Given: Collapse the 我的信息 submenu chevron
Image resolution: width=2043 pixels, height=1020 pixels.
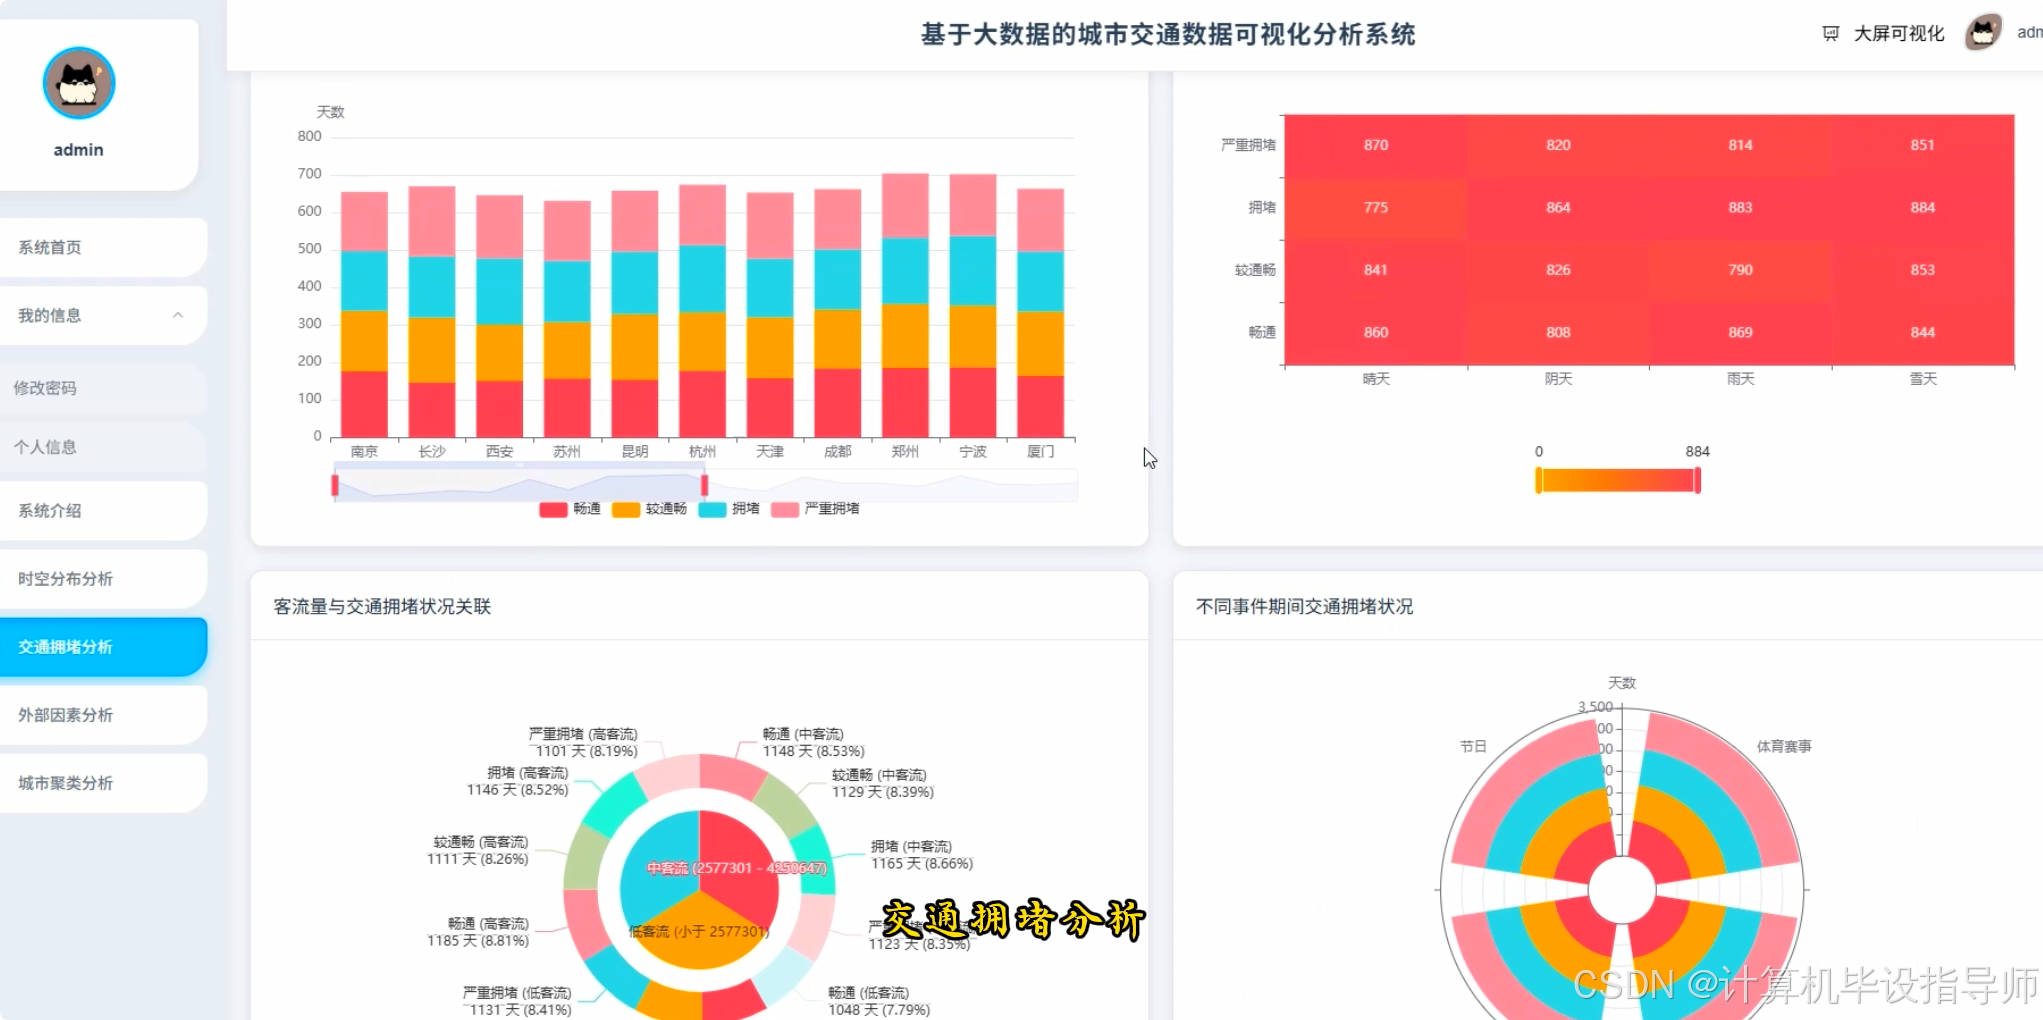Looking at the screenshot, I should [x=178, y=315].
